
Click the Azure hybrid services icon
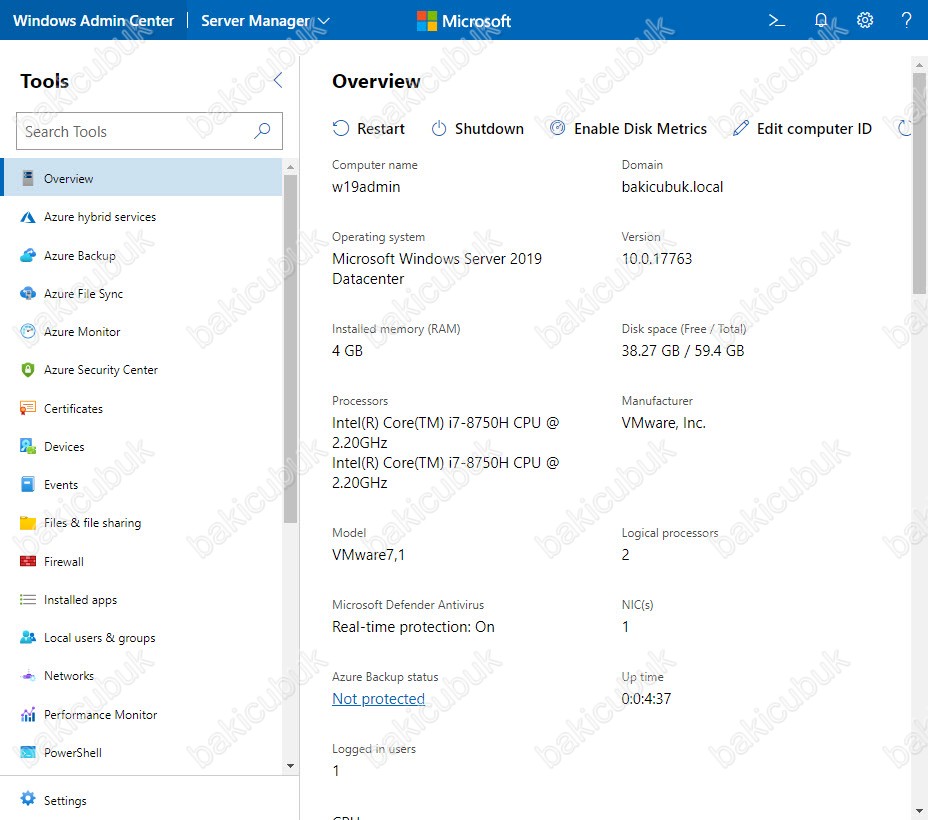pyautogui.click(x=28, y=217)
